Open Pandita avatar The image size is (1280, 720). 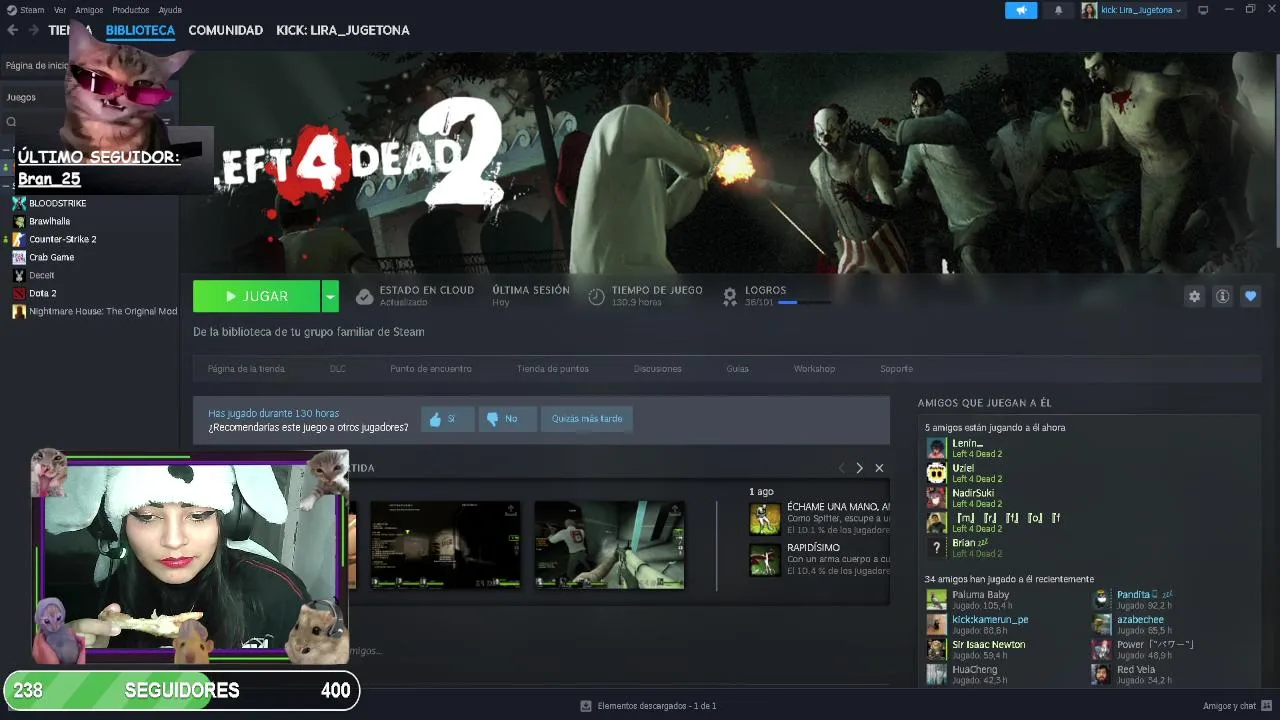pos(1101,600)
